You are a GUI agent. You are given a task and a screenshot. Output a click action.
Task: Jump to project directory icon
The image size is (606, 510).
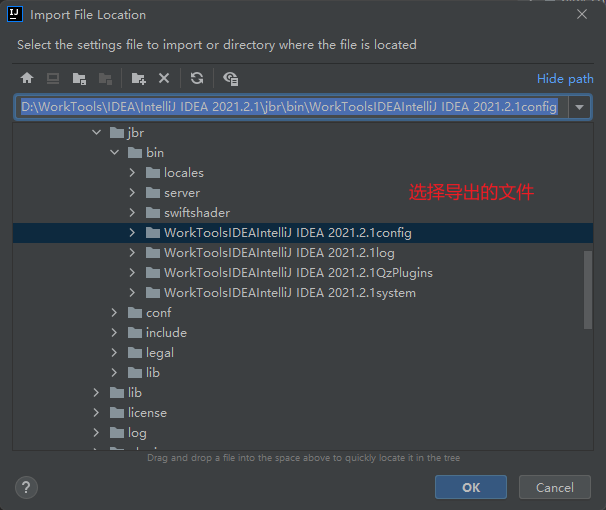coord(79,78)
